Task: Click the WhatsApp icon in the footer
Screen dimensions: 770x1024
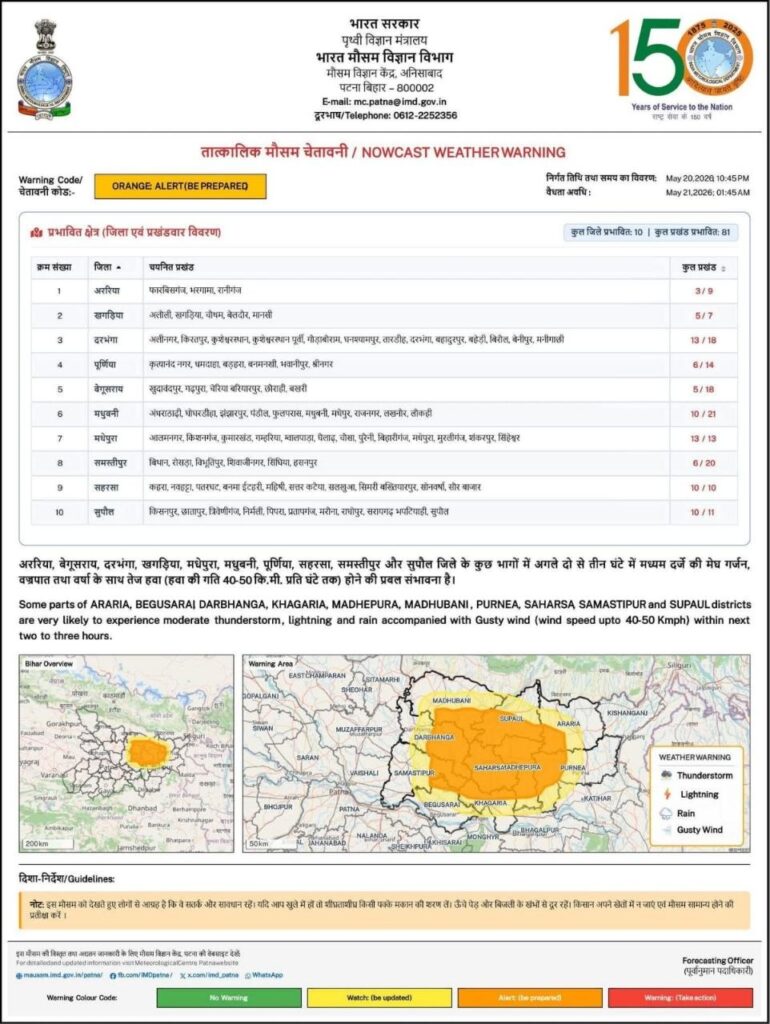Action: click(248, 975)
